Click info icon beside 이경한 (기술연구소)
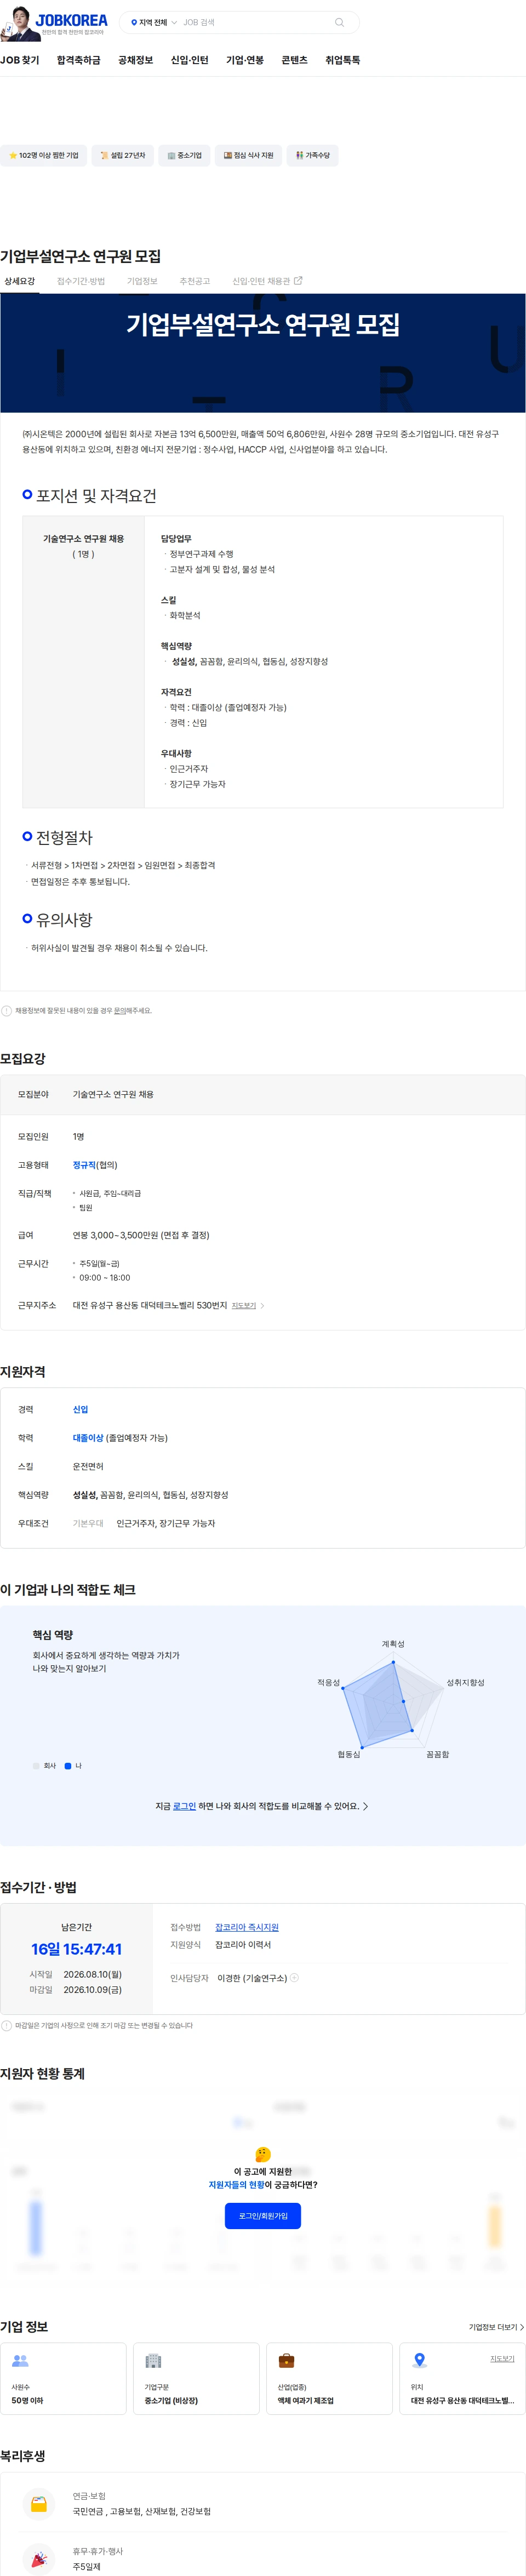The height and width of the screenshot is (2576, 526). point(294,1977)
